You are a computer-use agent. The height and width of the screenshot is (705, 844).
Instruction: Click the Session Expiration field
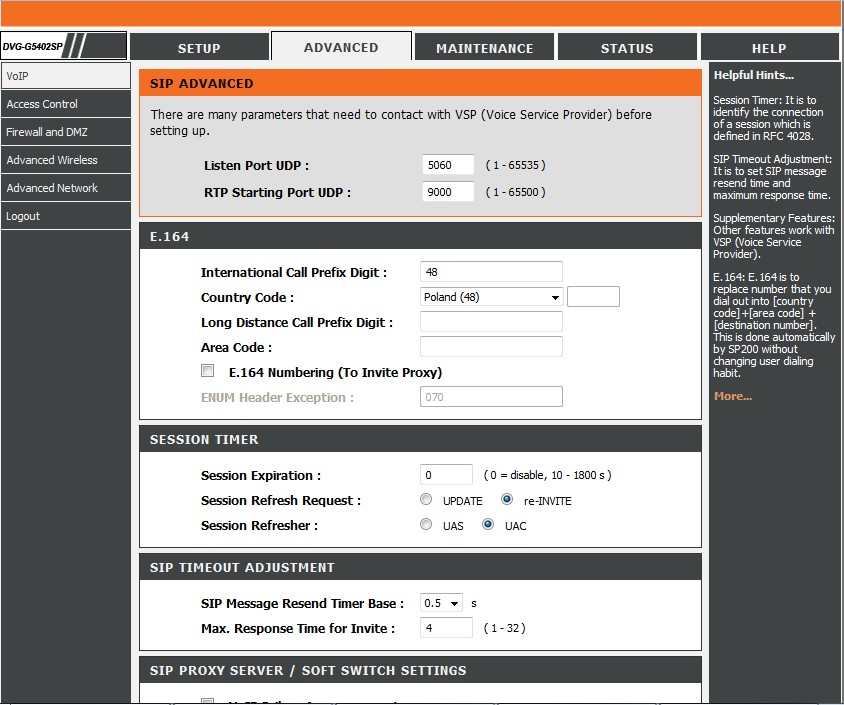(x=446, y=475)
